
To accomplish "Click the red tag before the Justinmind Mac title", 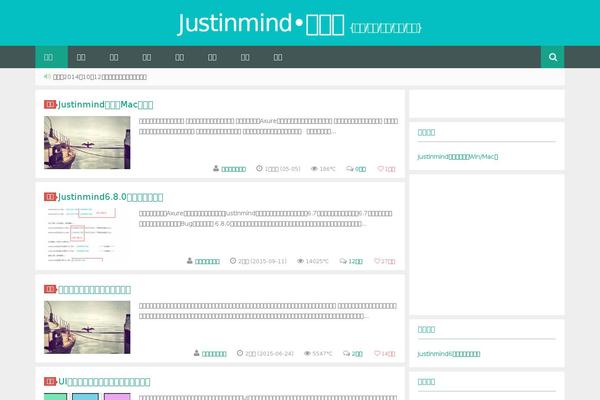I will pyautogui.click(x=50, y=104).
